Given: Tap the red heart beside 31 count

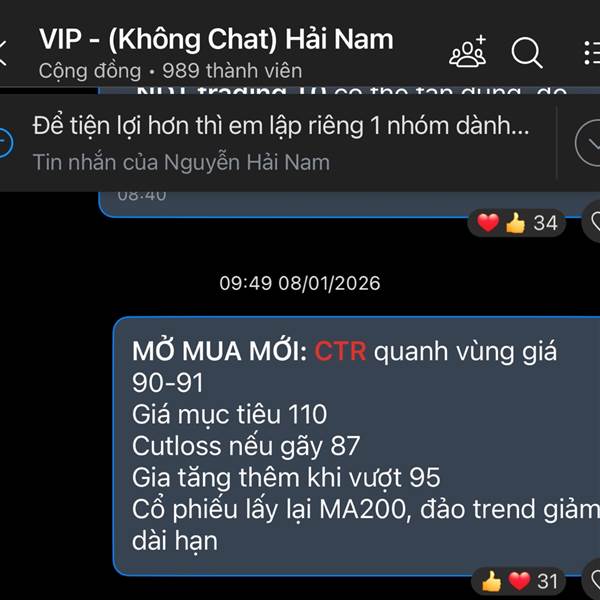Looking at the screenshot, I should coord(519,581).
